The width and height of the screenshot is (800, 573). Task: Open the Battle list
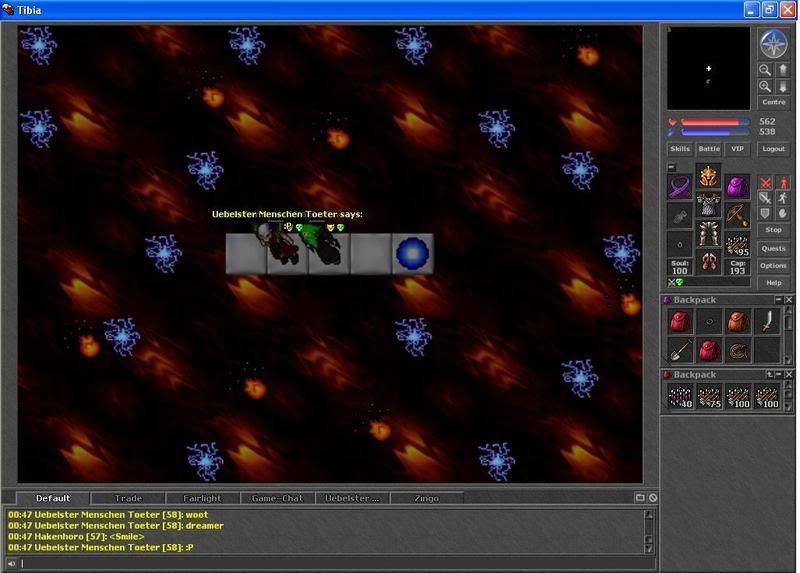click(x=709, y=148)
